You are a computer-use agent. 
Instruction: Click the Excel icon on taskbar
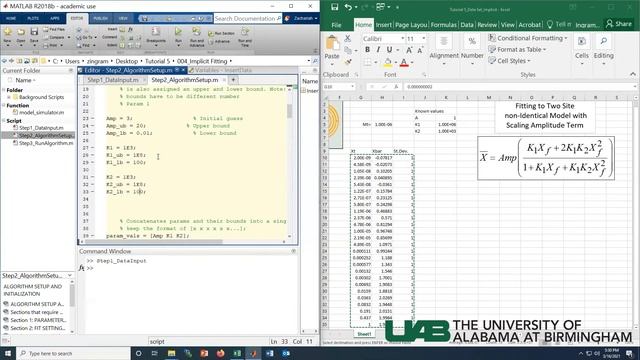tap(237, 353)
